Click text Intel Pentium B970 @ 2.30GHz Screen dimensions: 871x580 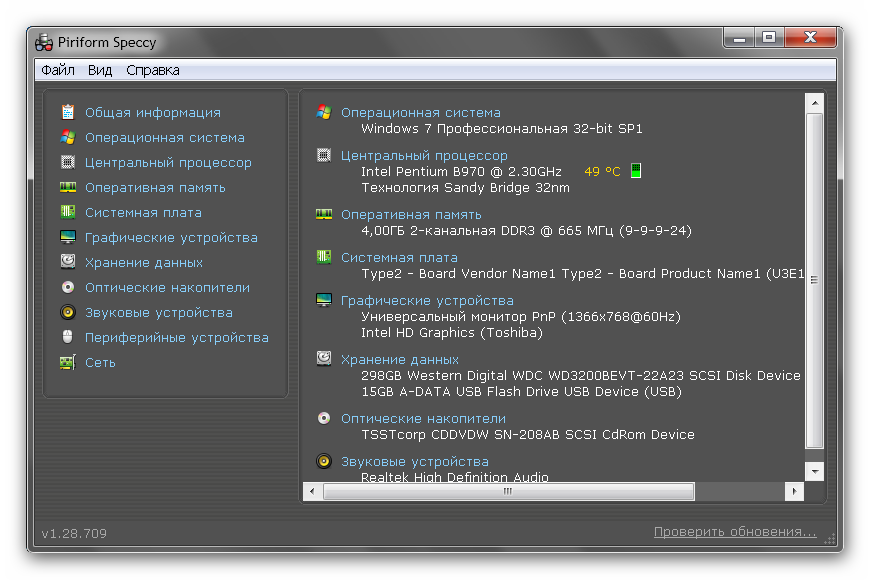(461, 172)
